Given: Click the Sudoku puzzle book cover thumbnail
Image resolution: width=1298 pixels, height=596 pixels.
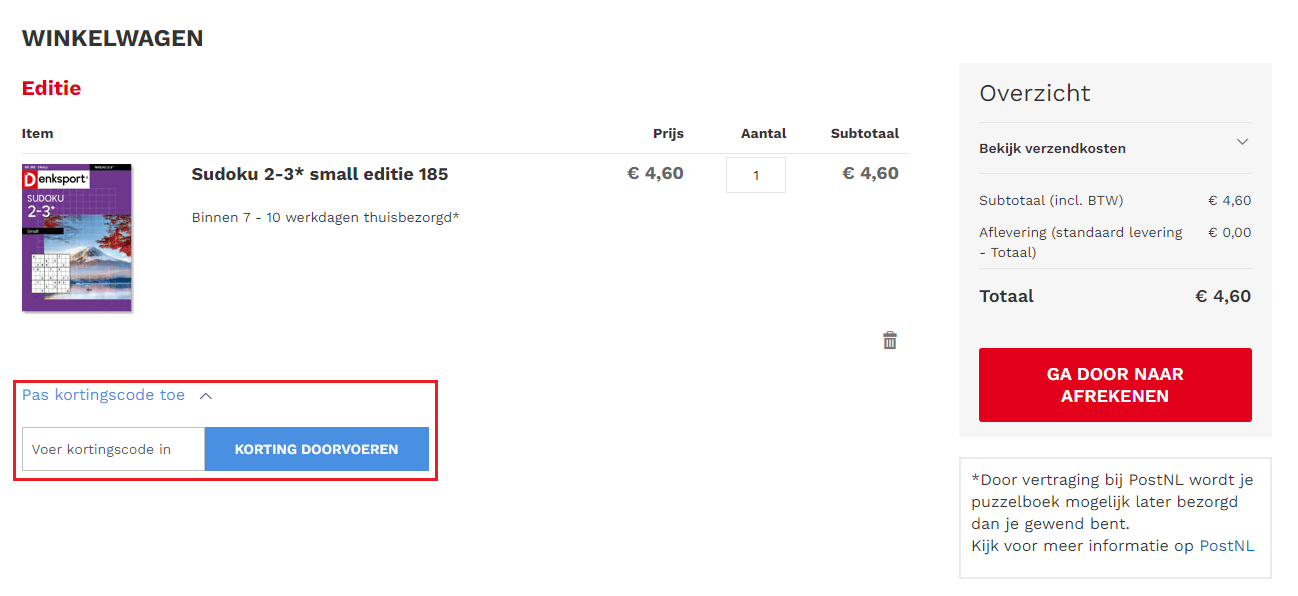Looking at the screenshot, I should [77, 237].
